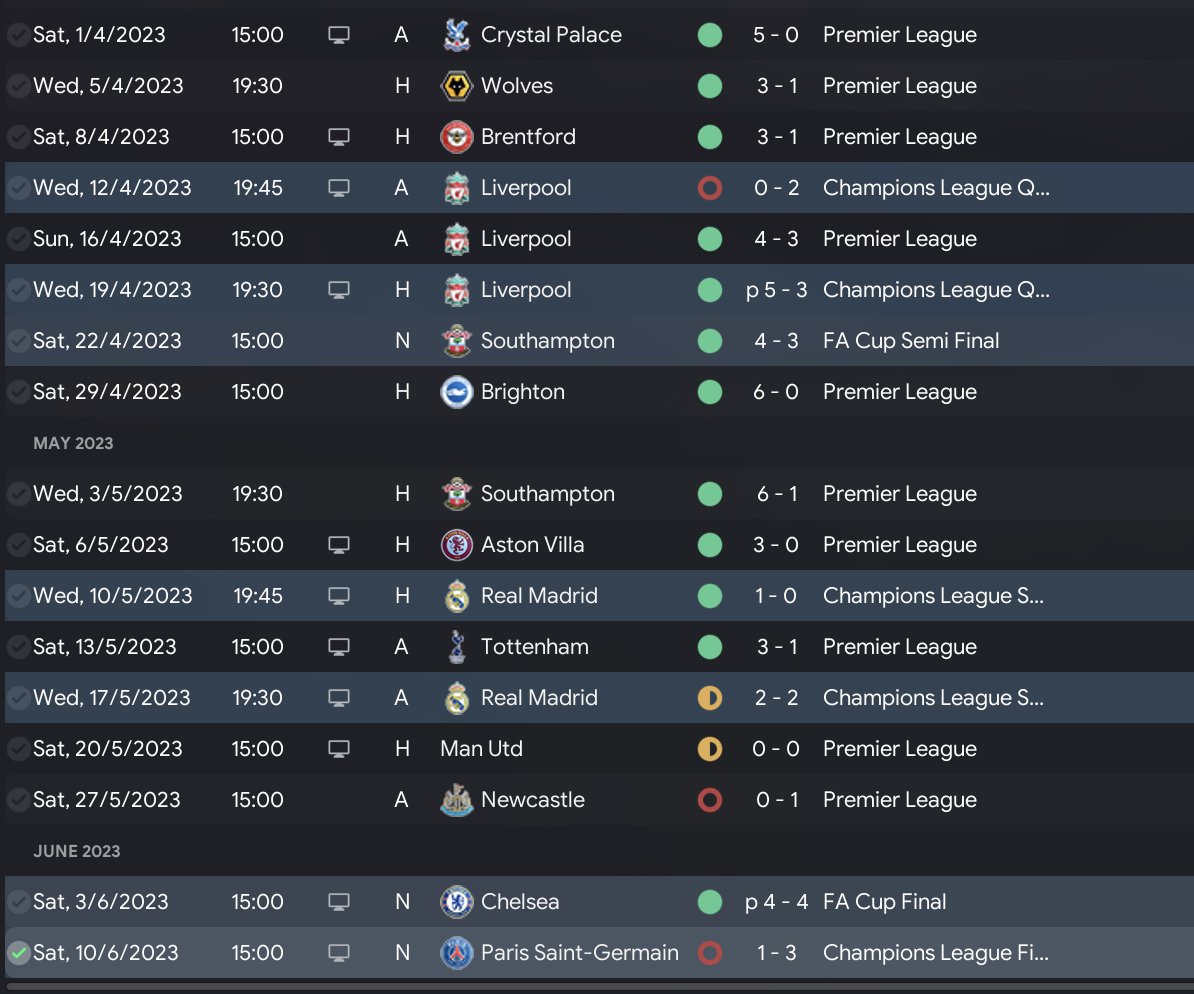
Task: Click the Chelsea club badge icon
Action: point(456,902)
